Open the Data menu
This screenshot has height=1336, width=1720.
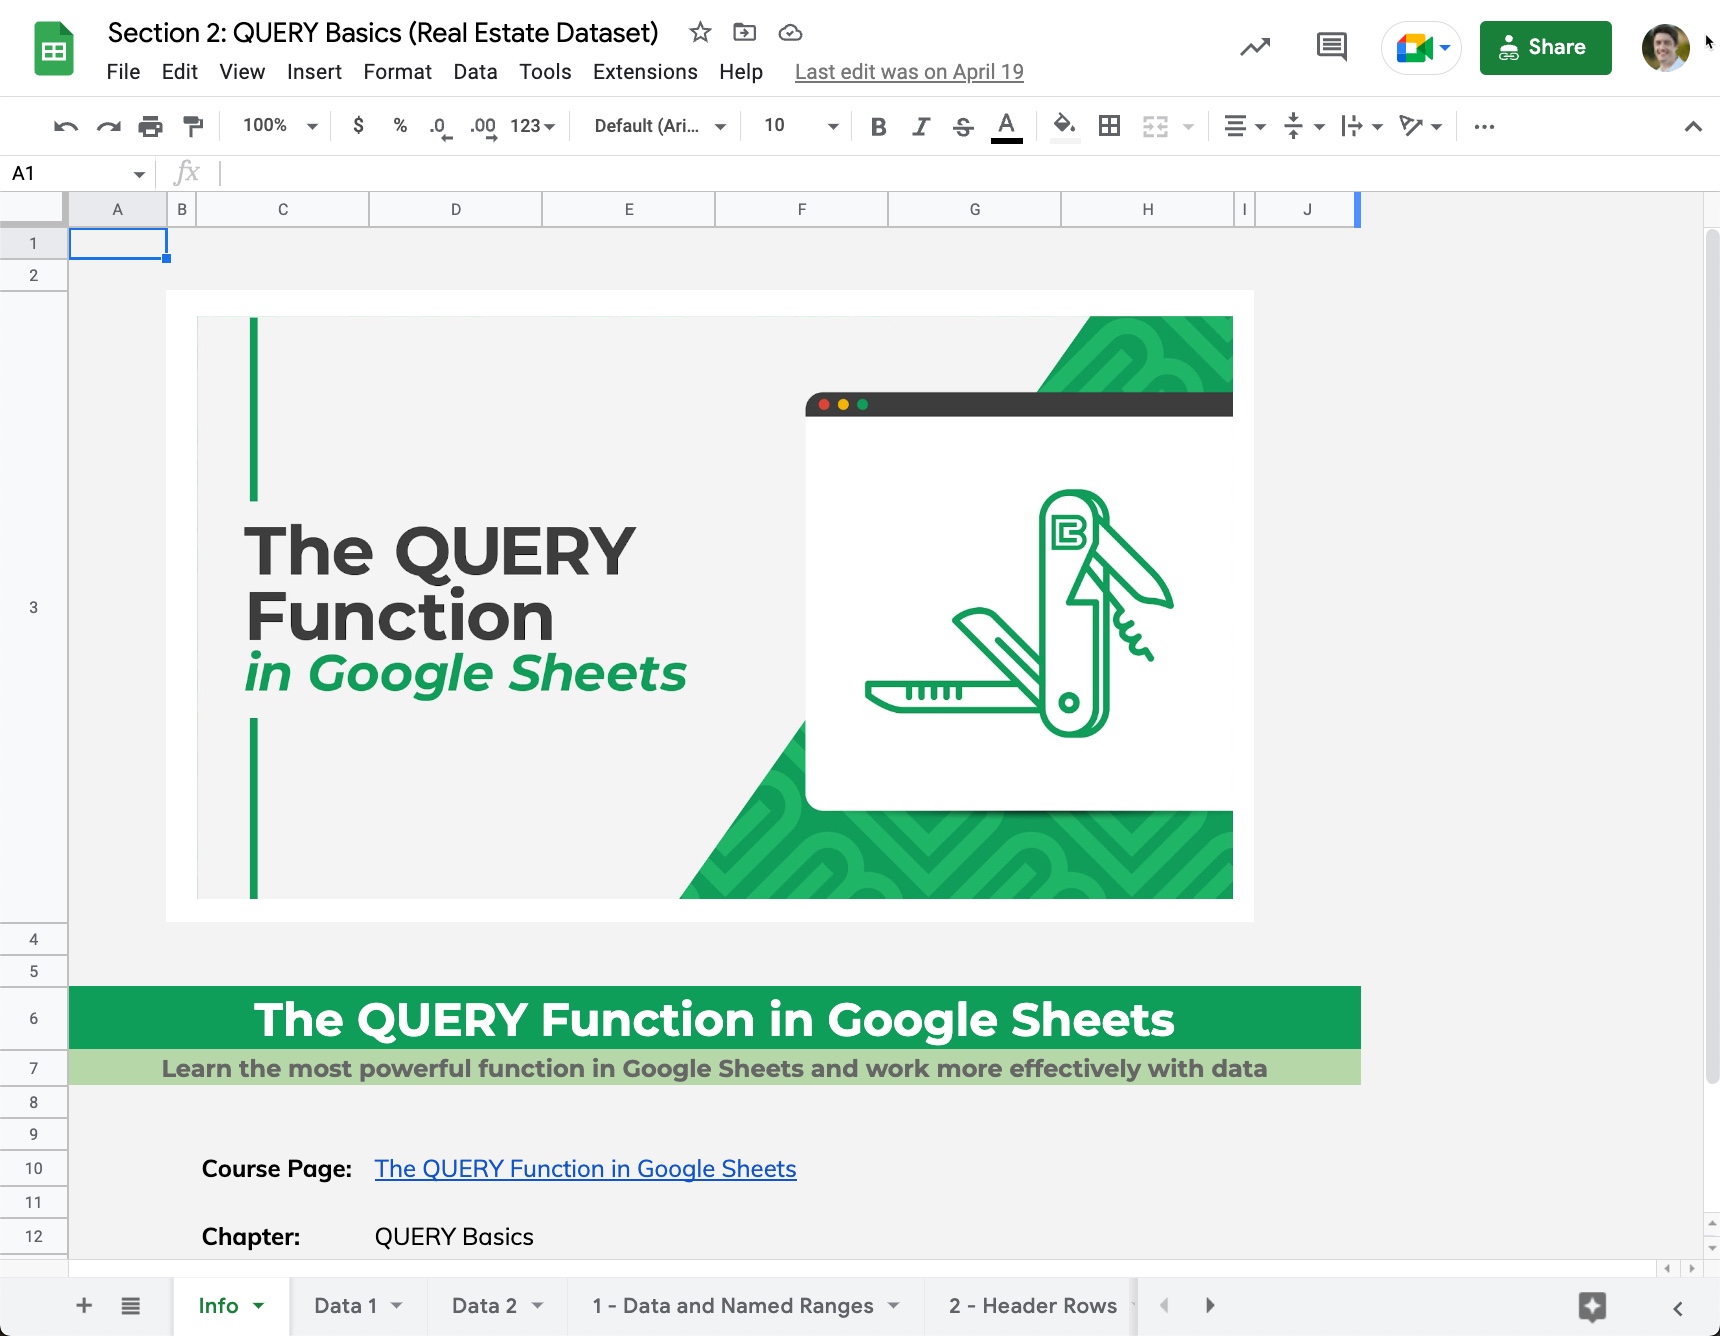(x=475, y=72)
